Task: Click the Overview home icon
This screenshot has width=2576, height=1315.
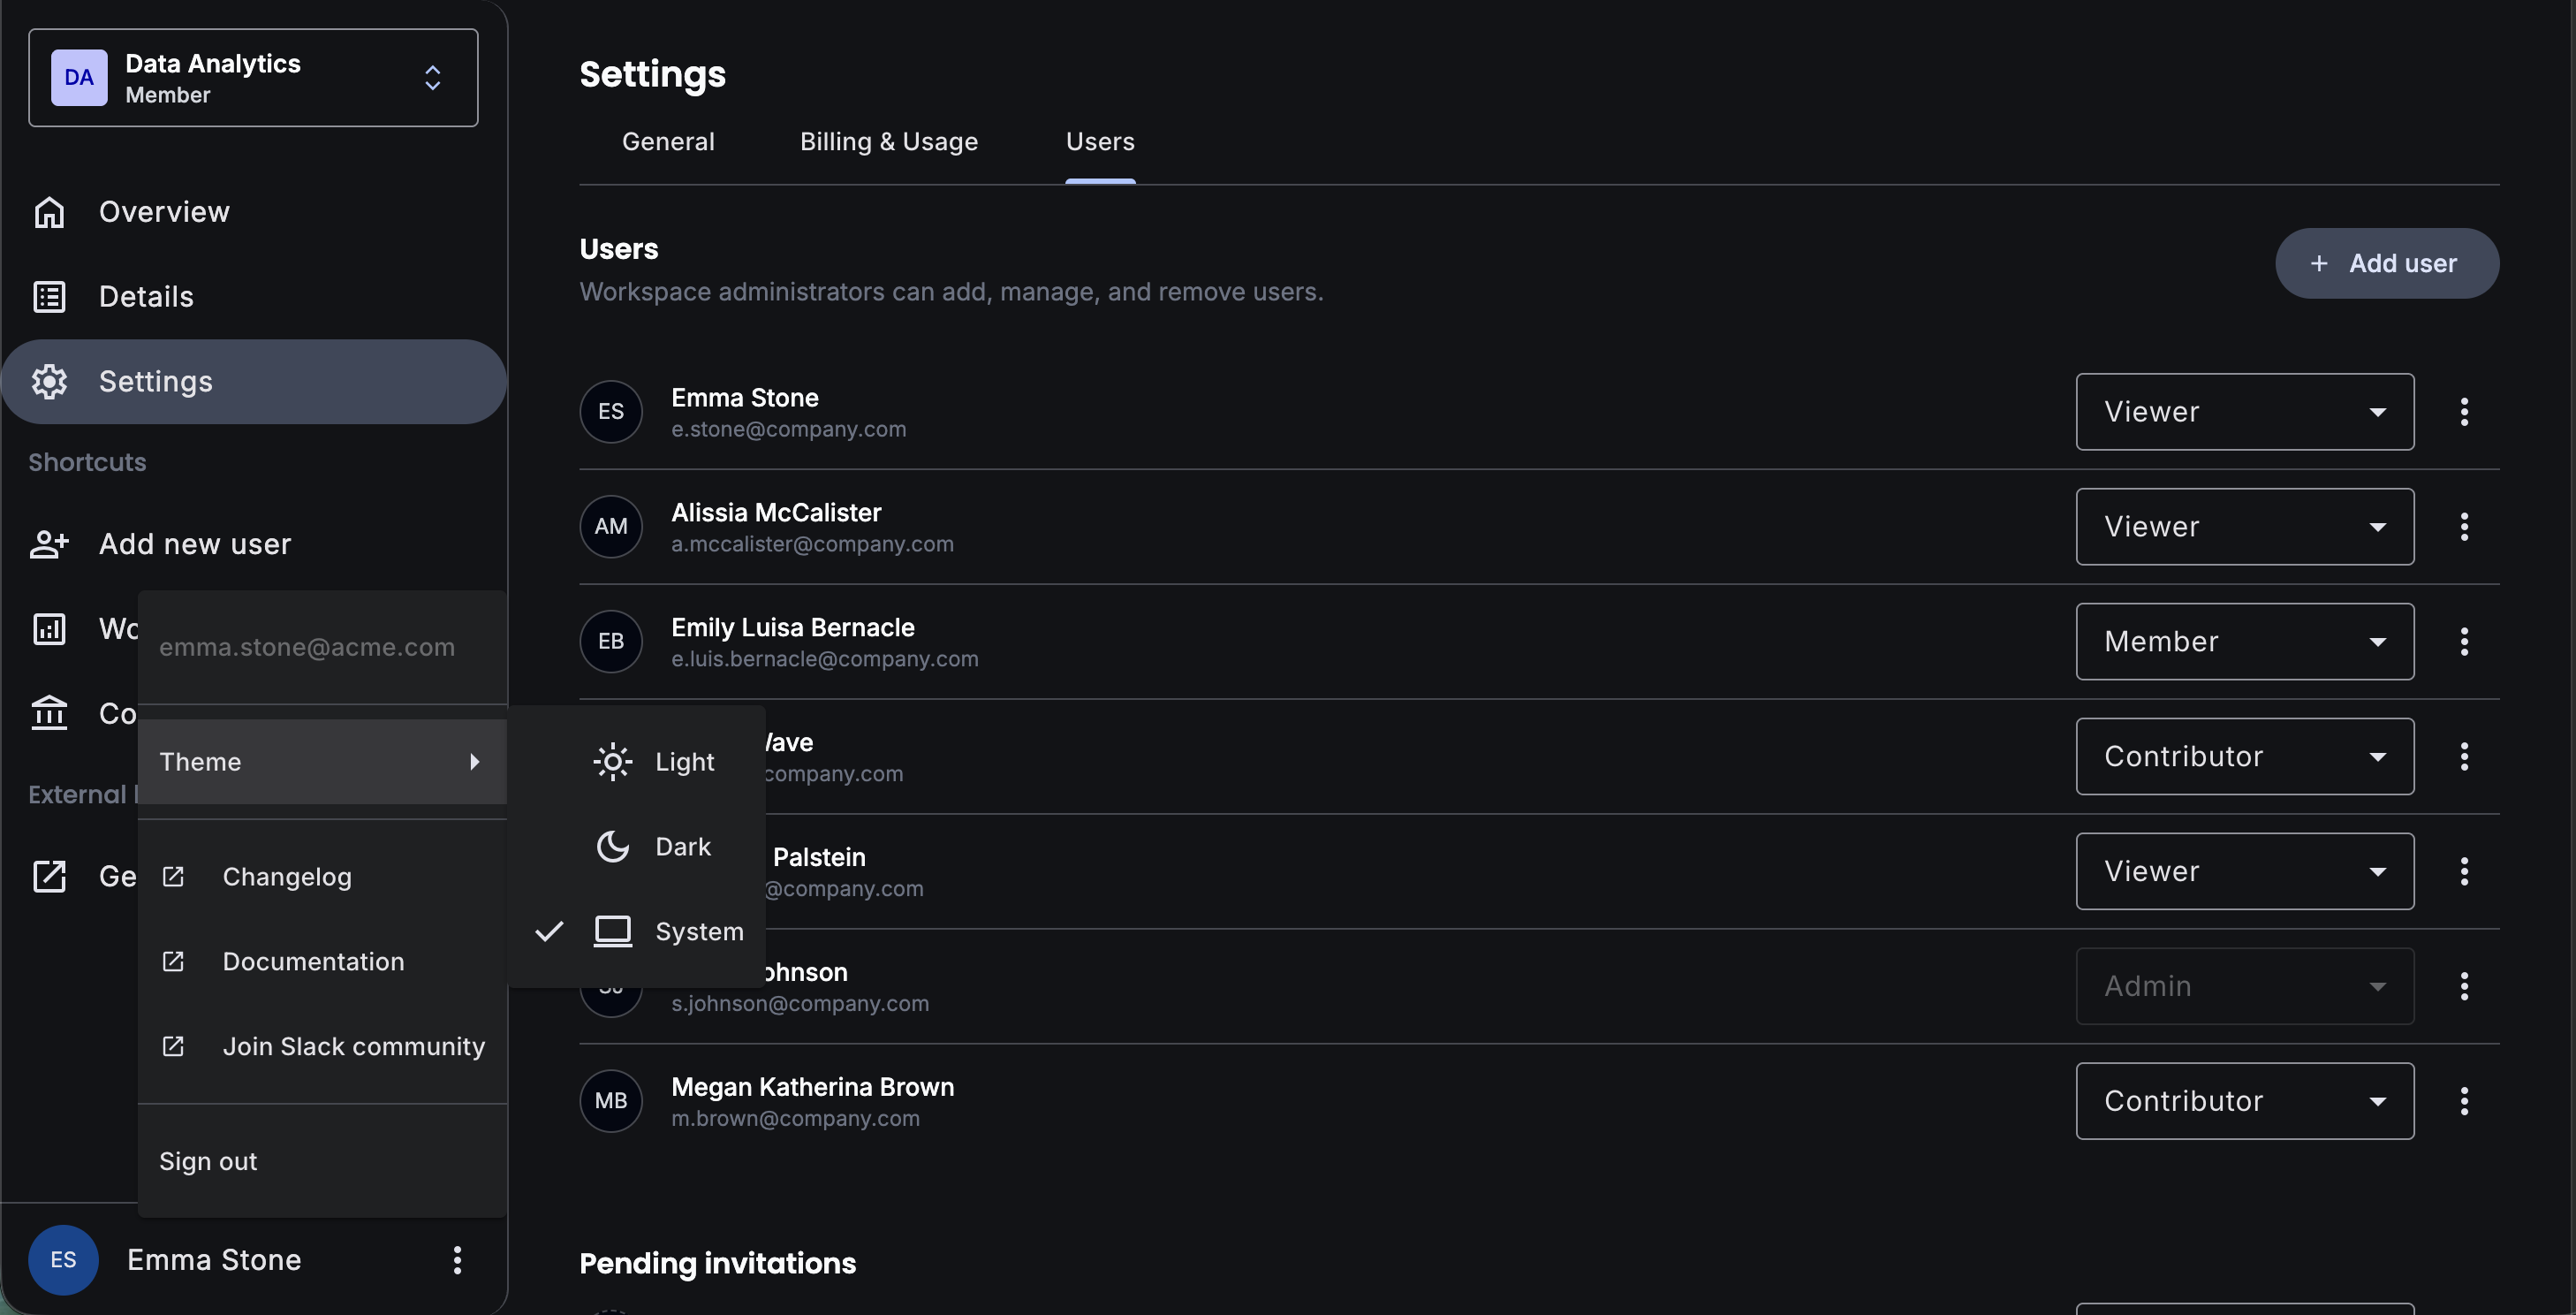Action: coord(49,212)
